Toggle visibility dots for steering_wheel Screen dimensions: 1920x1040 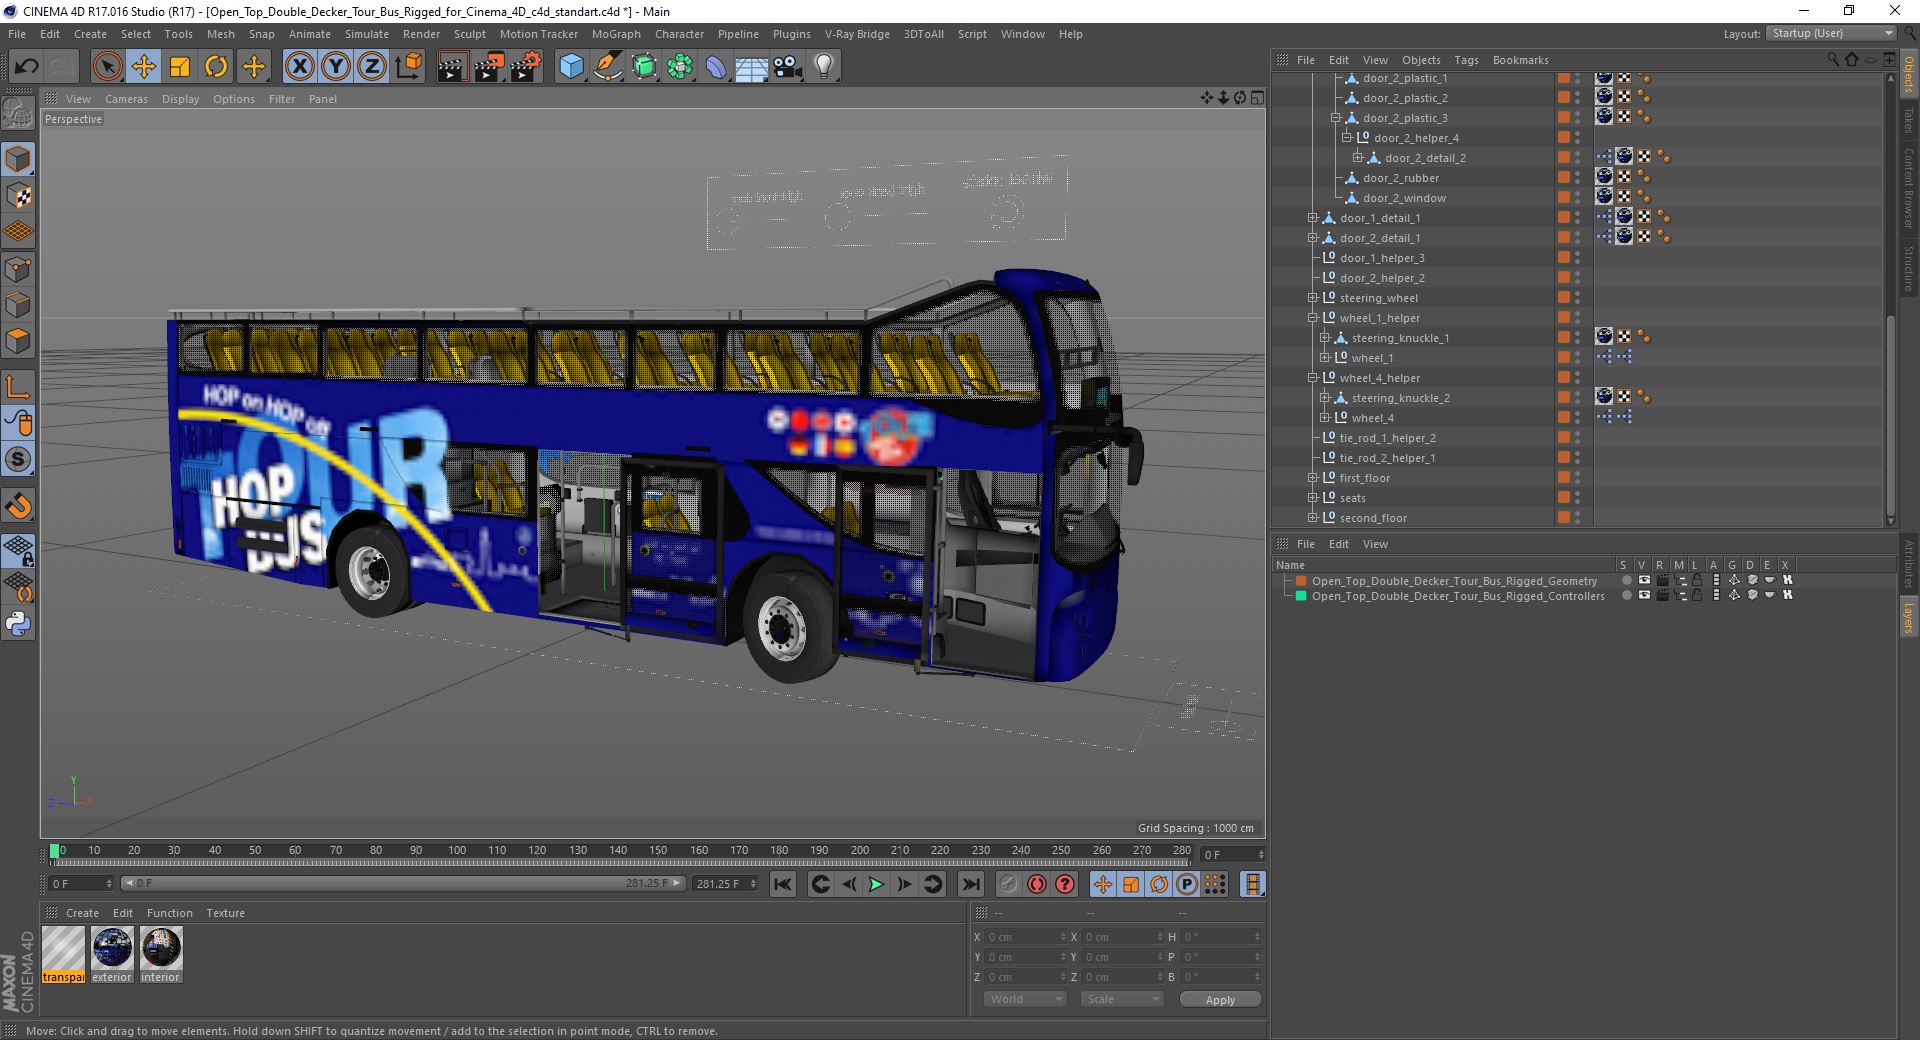(1578, 298)
